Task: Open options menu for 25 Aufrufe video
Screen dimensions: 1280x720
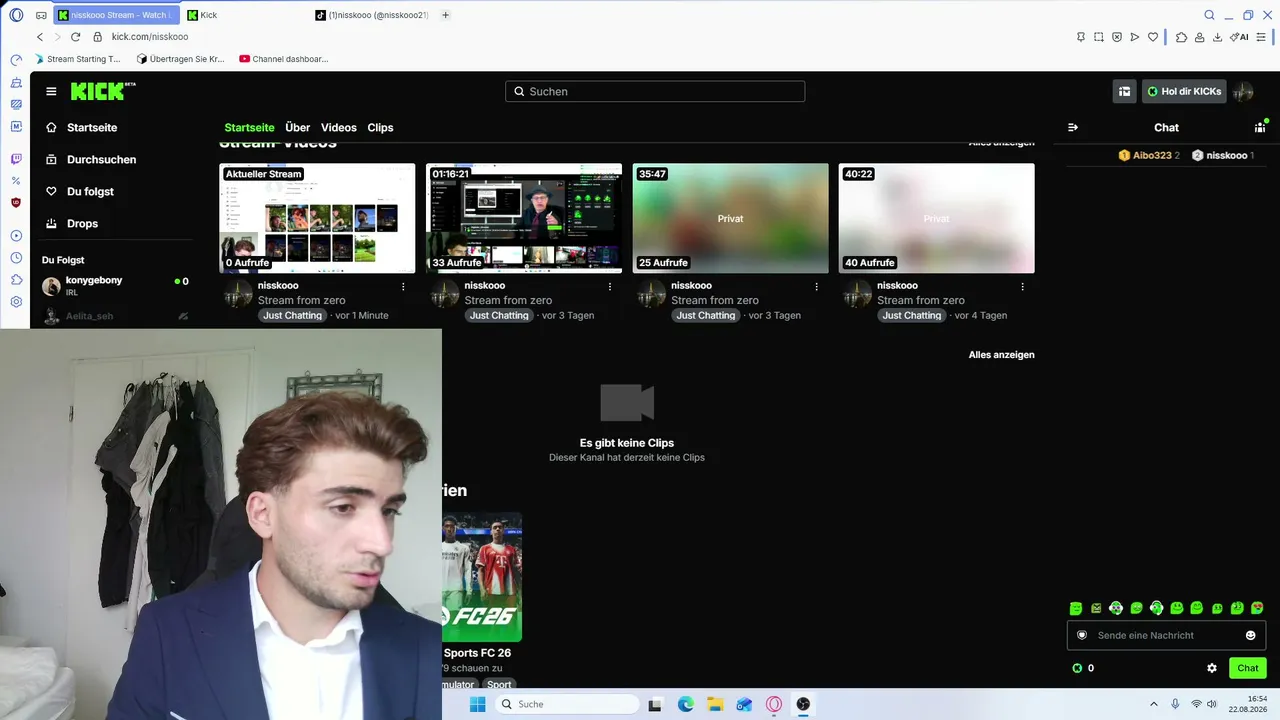Action: pos(816,286)
